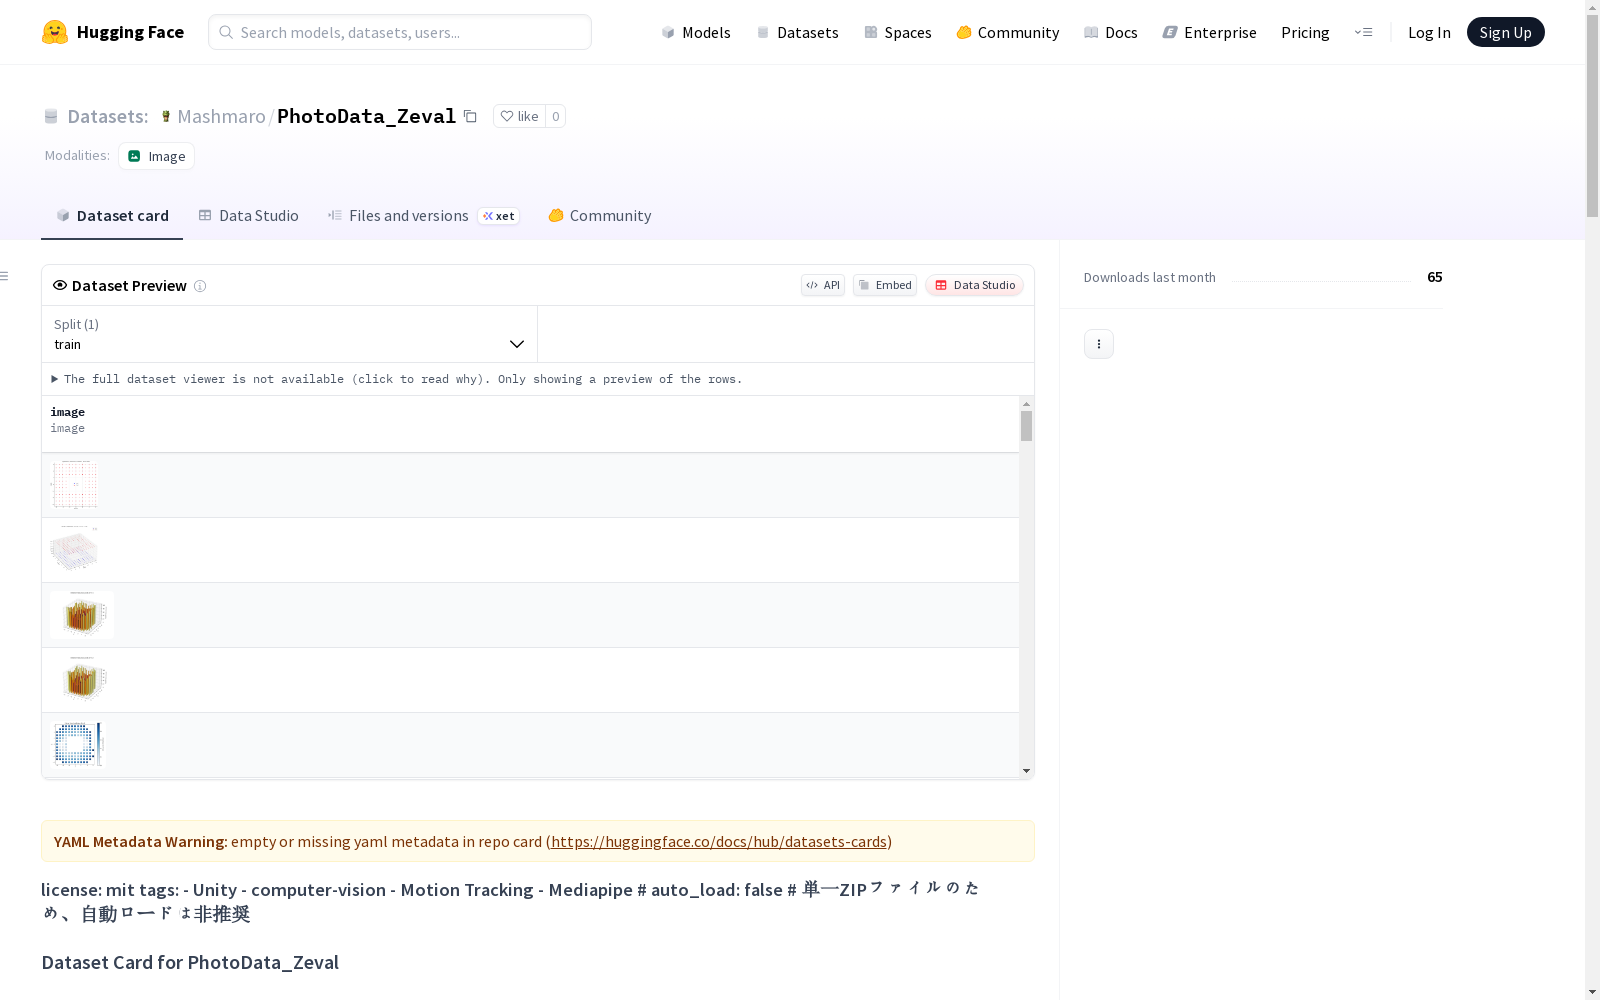Click the preview scrollbar up arrow
The width and height of the screenshot is (1600, 1000).
click(1026, 404)
